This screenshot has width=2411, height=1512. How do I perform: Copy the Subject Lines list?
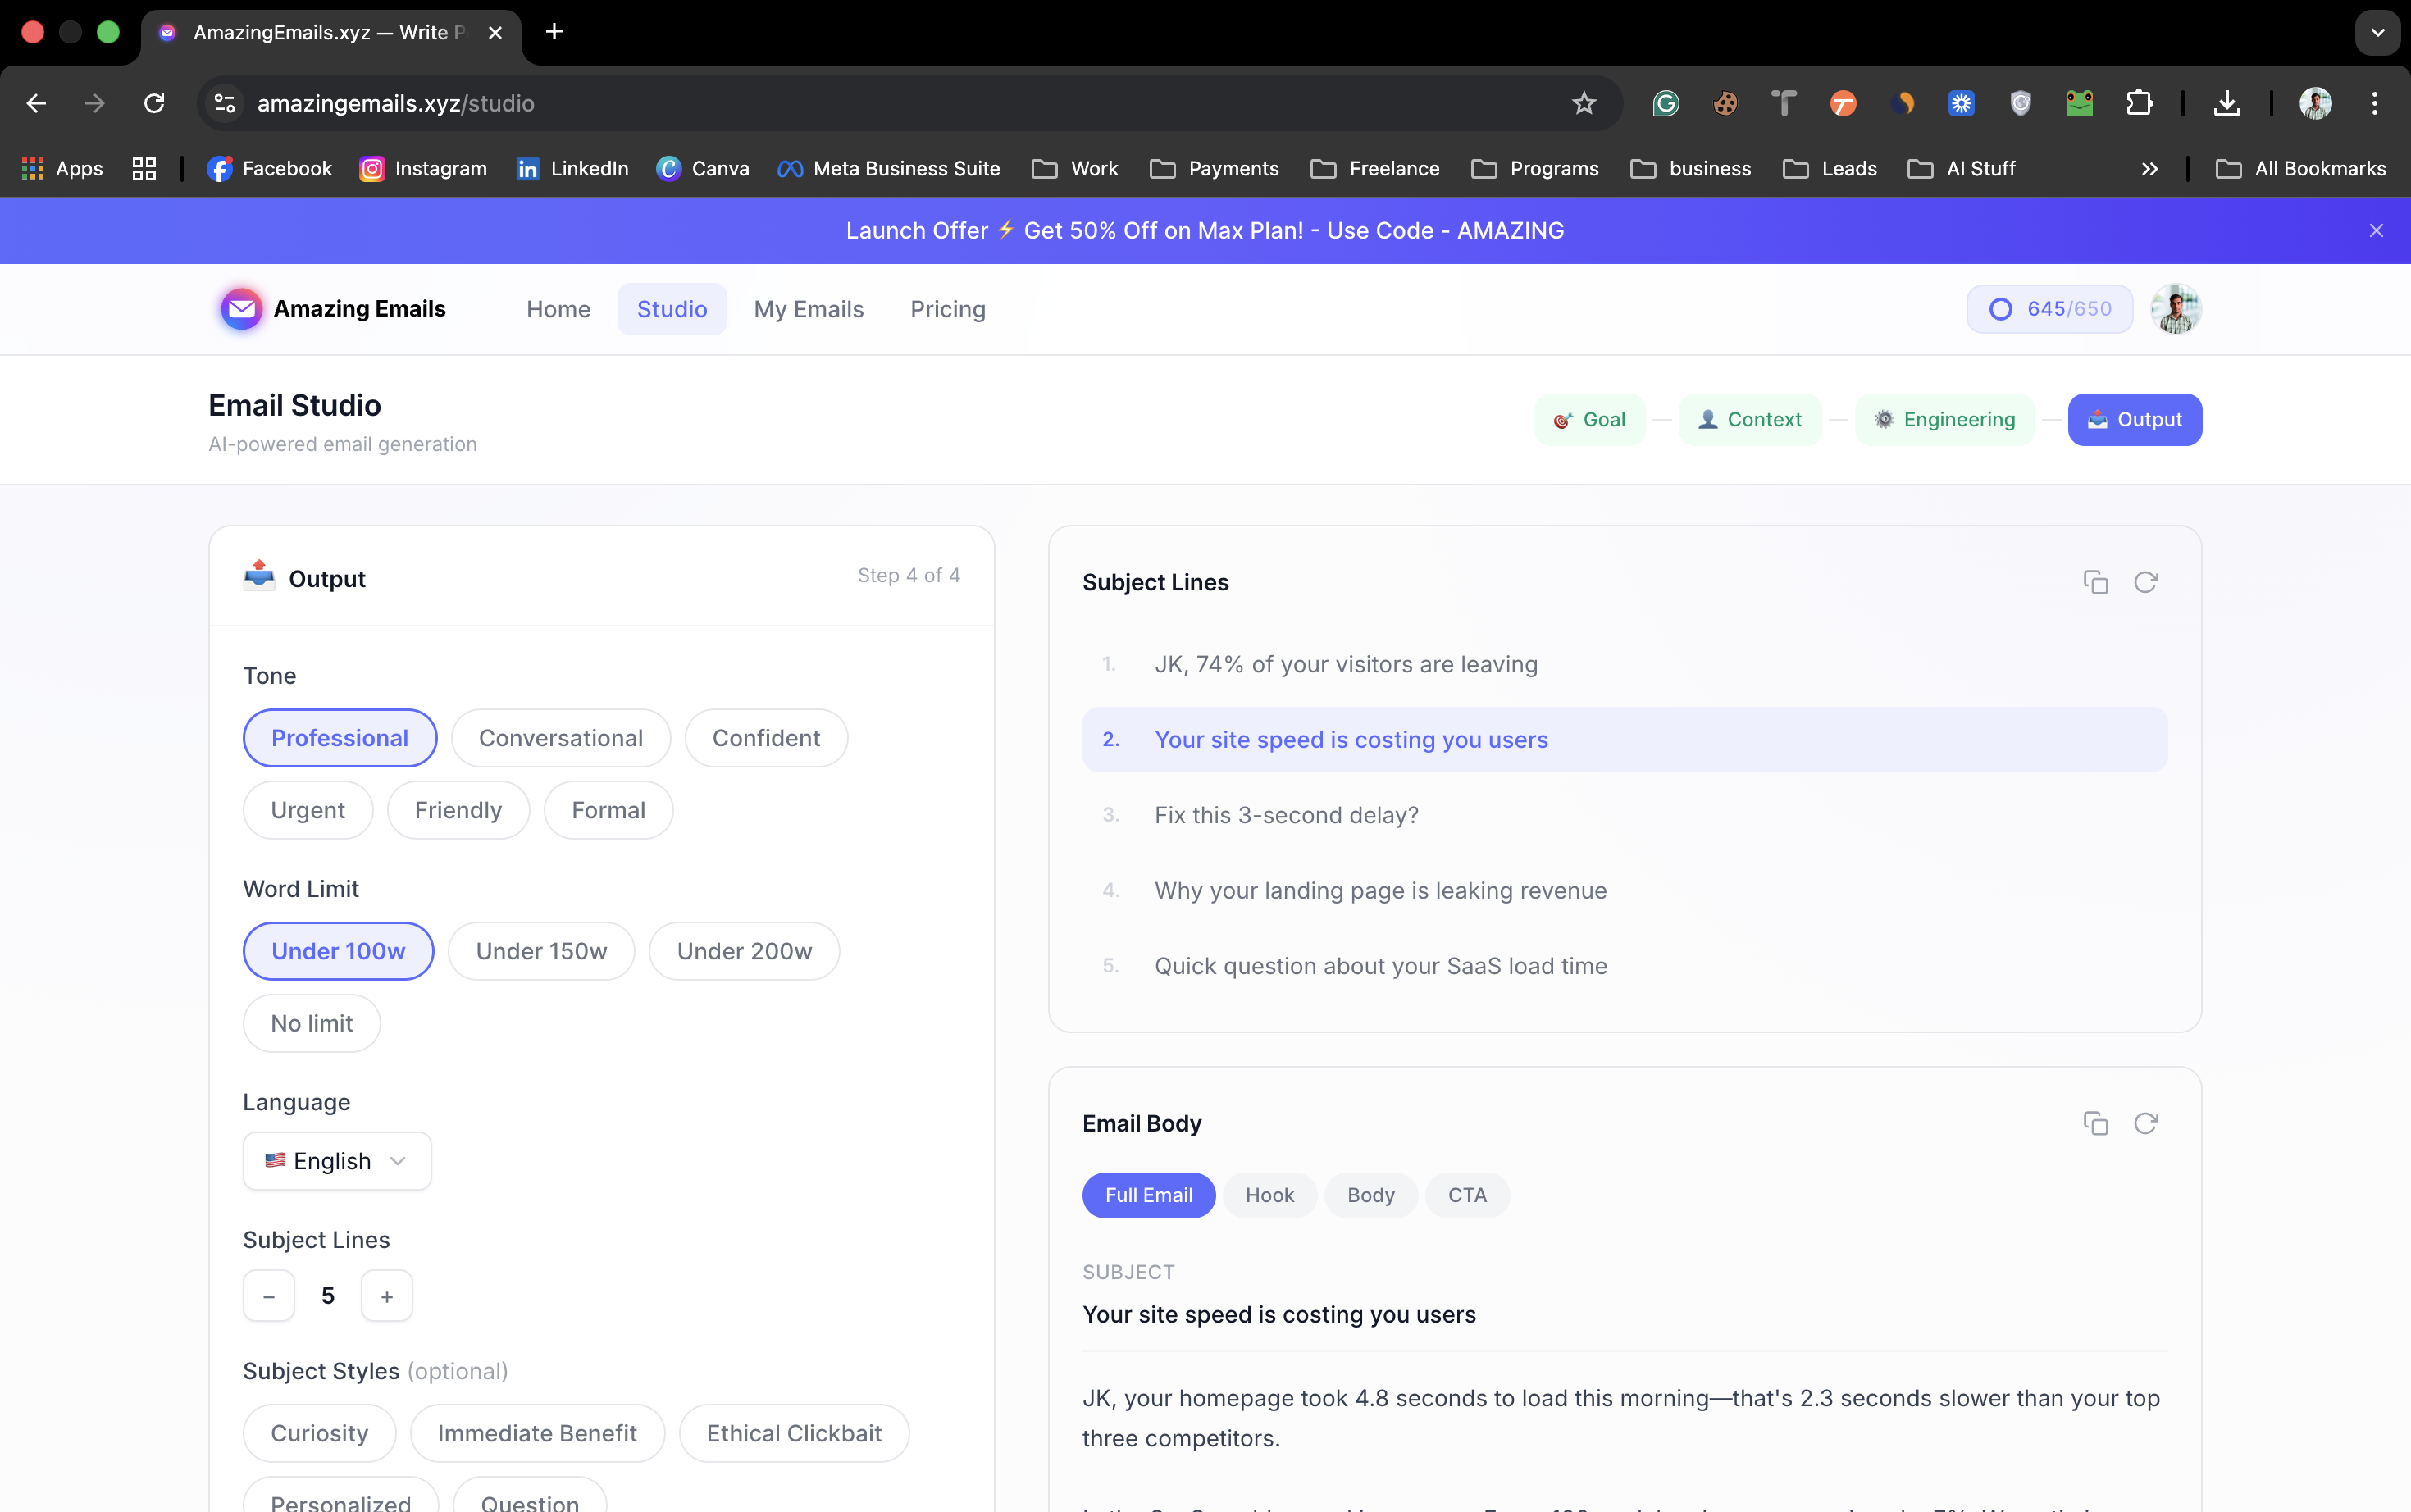coord(2095,582)
